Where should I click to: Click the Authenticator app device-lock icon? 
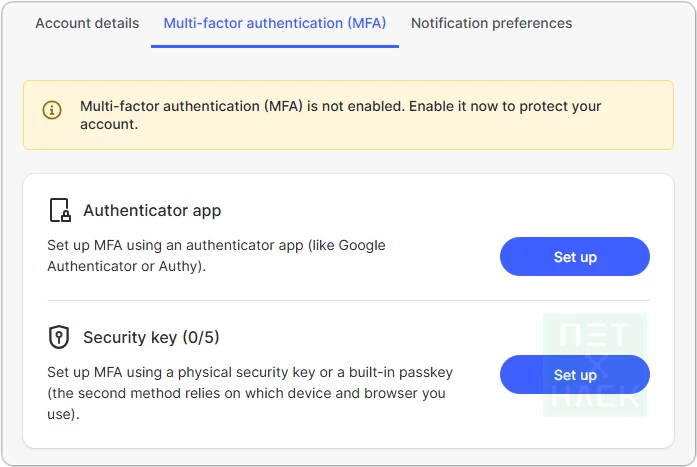pos(60,211)
